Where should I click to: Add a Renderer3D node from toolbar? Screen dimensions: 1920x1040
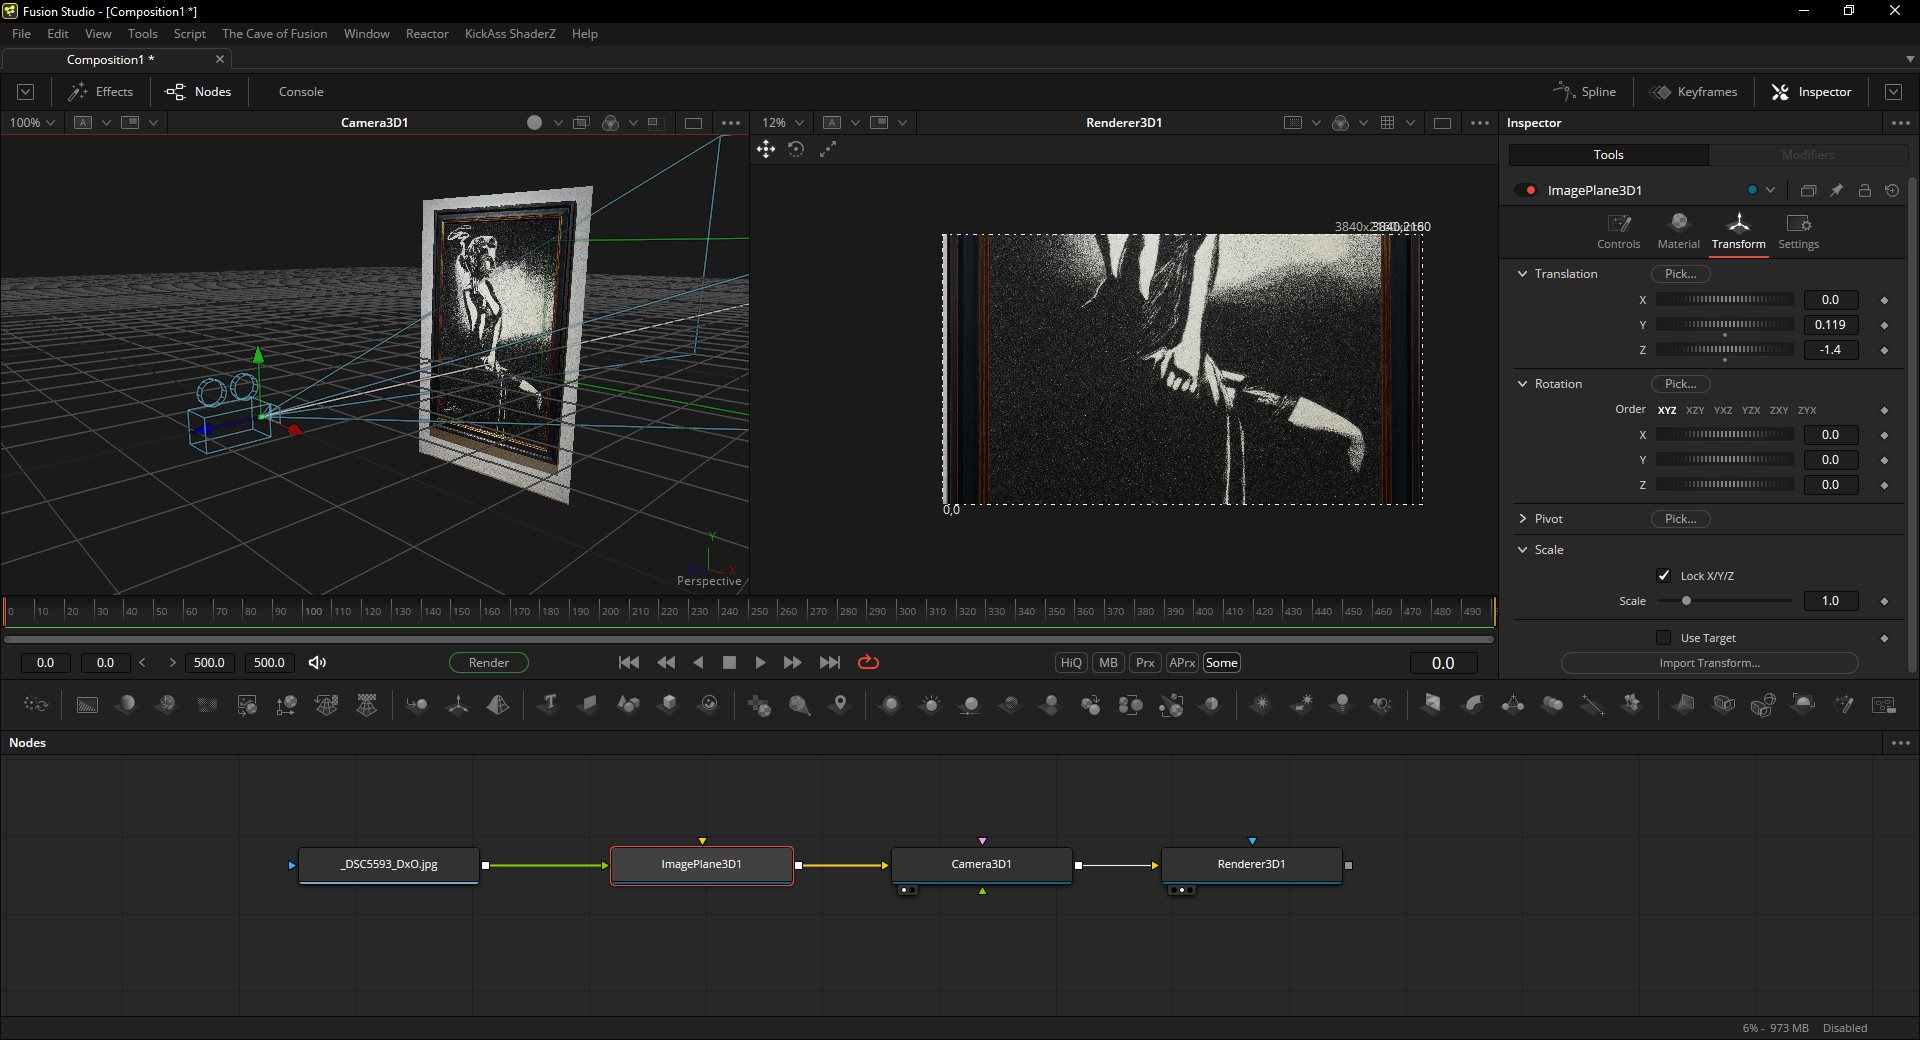(x=1803, y=704)
